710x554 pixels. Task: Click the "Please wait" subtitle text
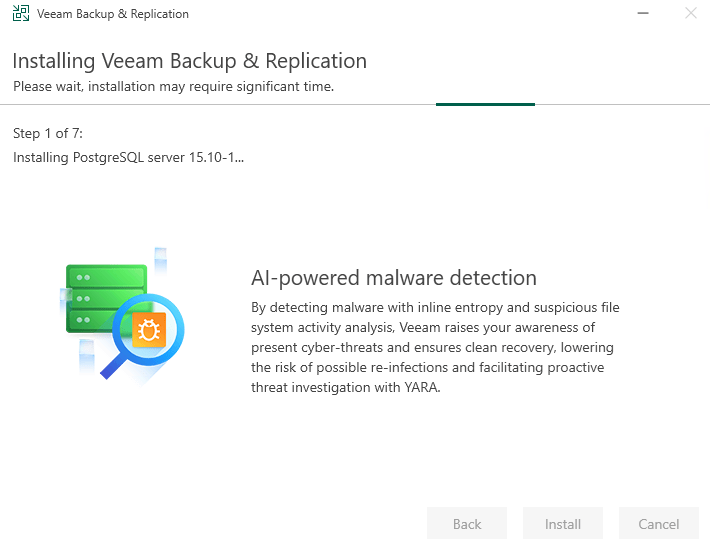[x=173, y=86]
